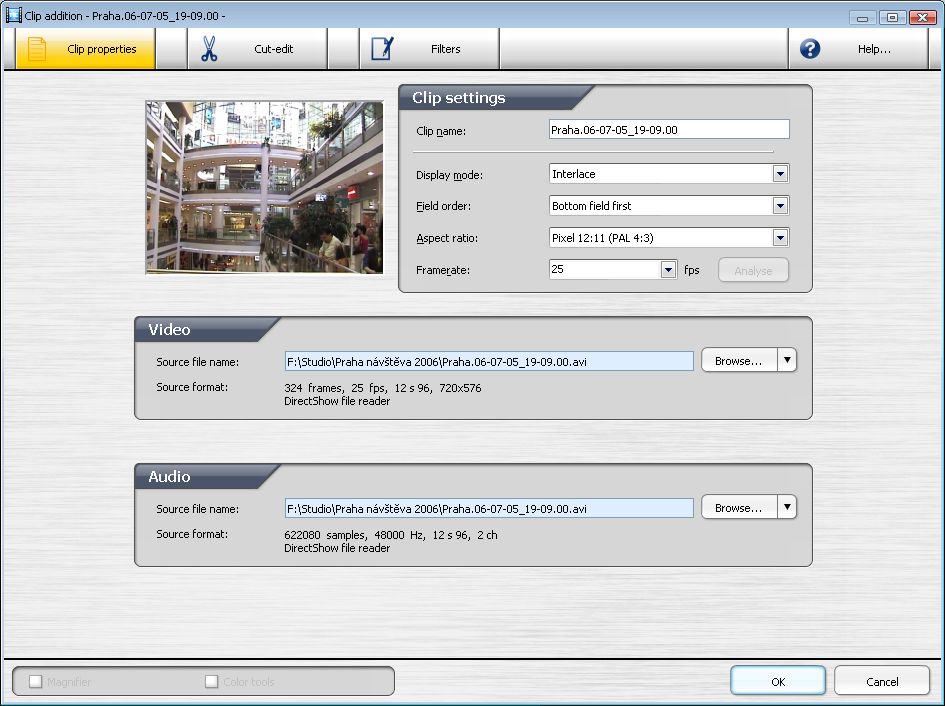Screen dimensions: 945x706
Task: Click the shopping mall video preview thumbnail
Action: (x=264, y=187)
